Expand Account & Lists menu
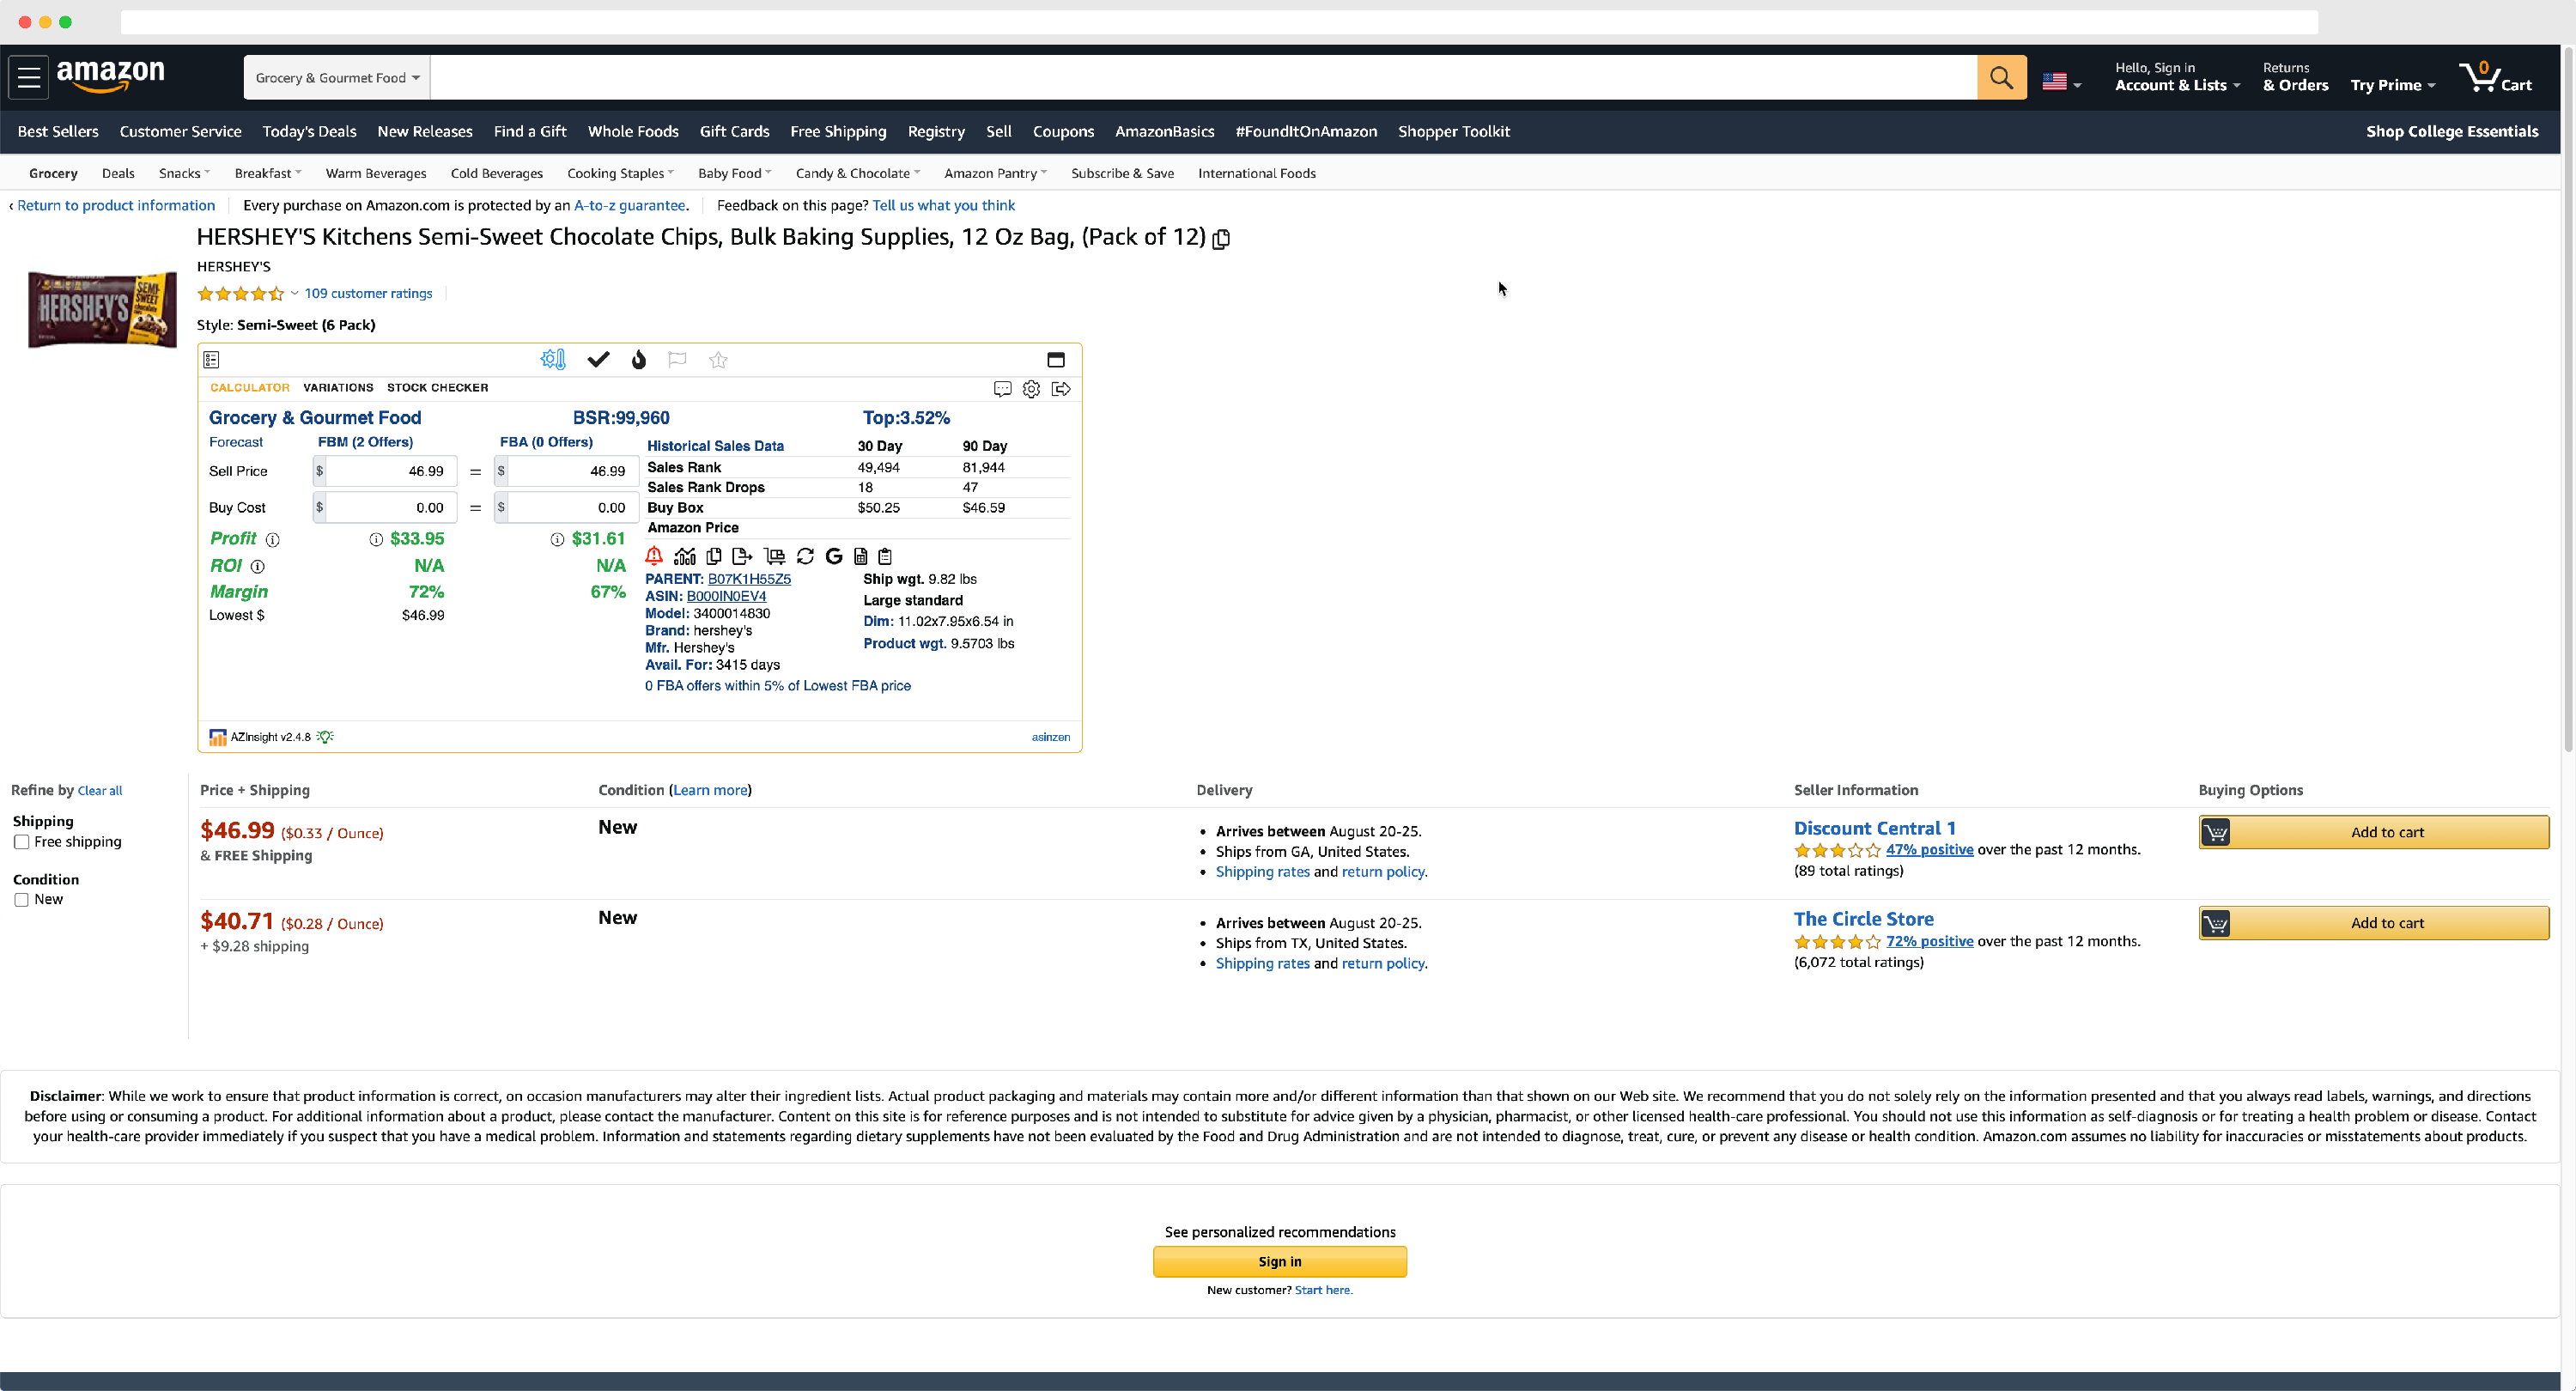Viewport: 2576px width, 1391px height. point(2177,77)
